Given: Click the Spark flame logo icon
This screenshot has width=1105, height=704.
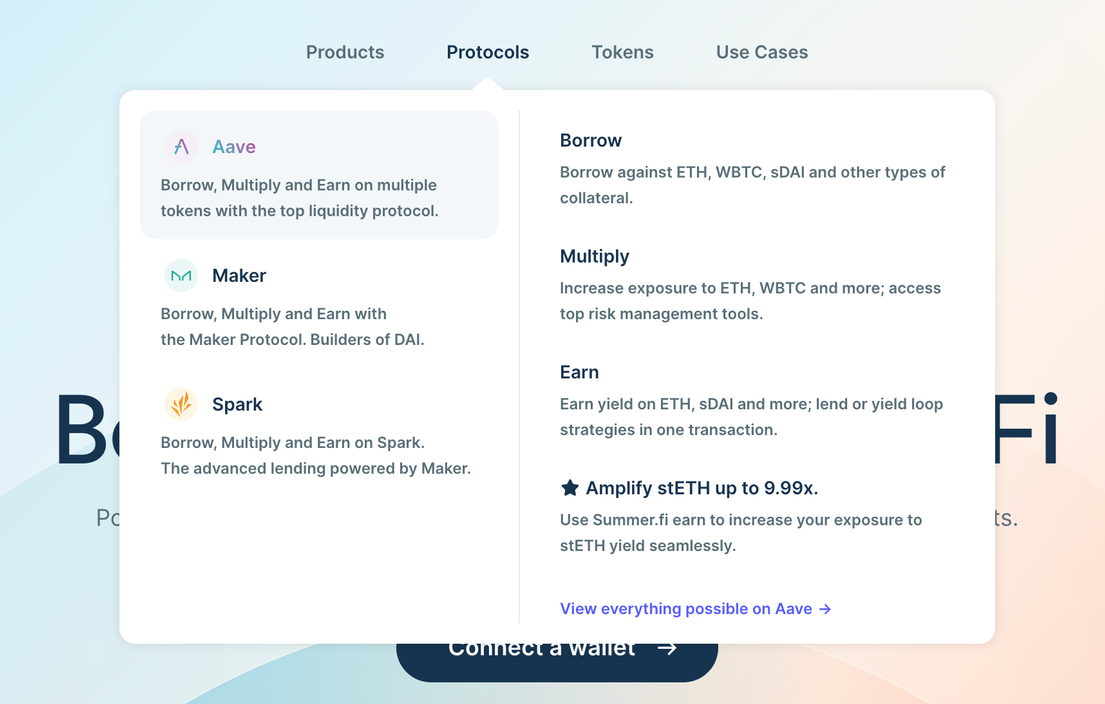Looking at the screenshot, I should 181,405.
